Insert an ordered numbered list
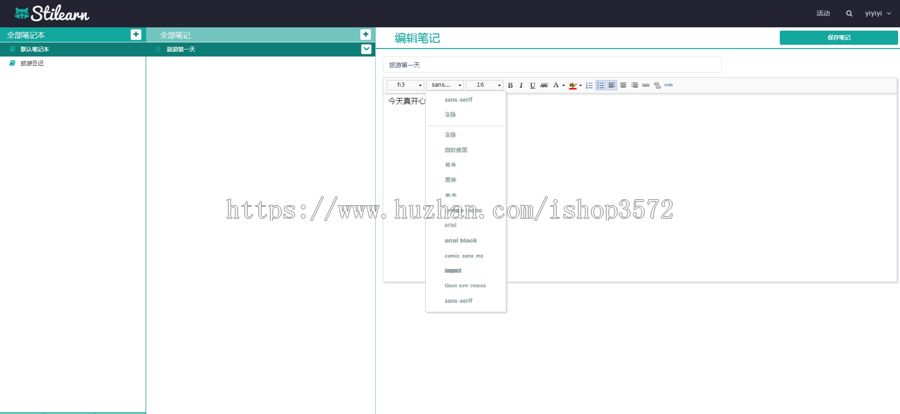Viewport: 900px width, 414px height. 589,85
